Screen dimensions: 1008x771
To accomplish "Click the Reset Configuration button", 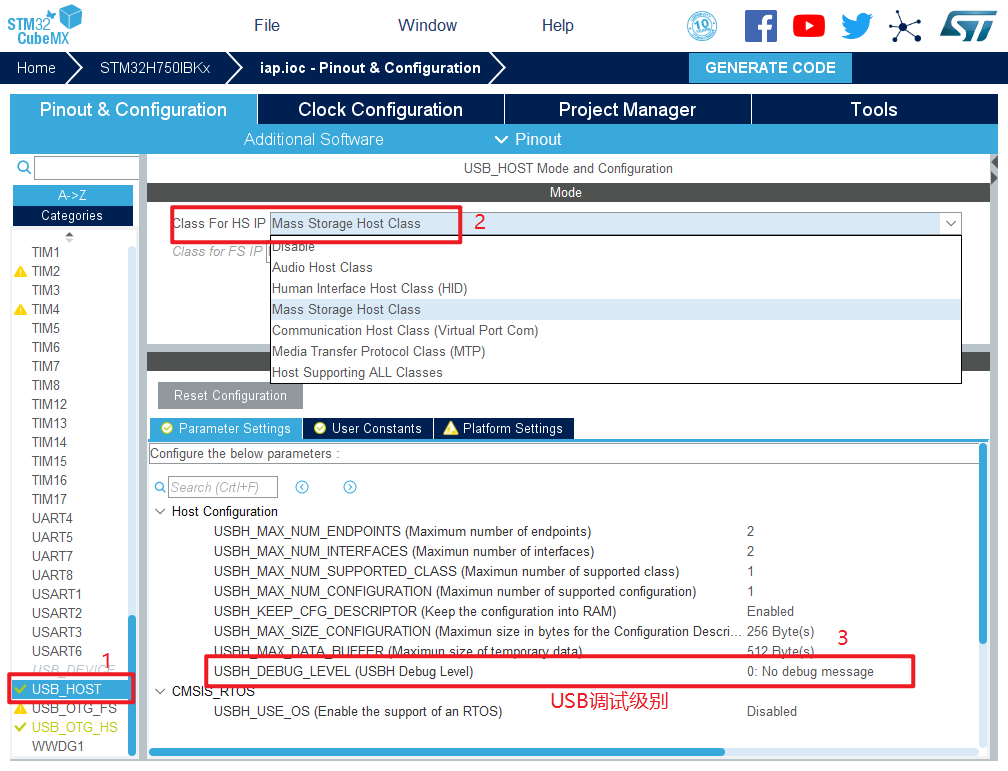I will pos(230,395).
